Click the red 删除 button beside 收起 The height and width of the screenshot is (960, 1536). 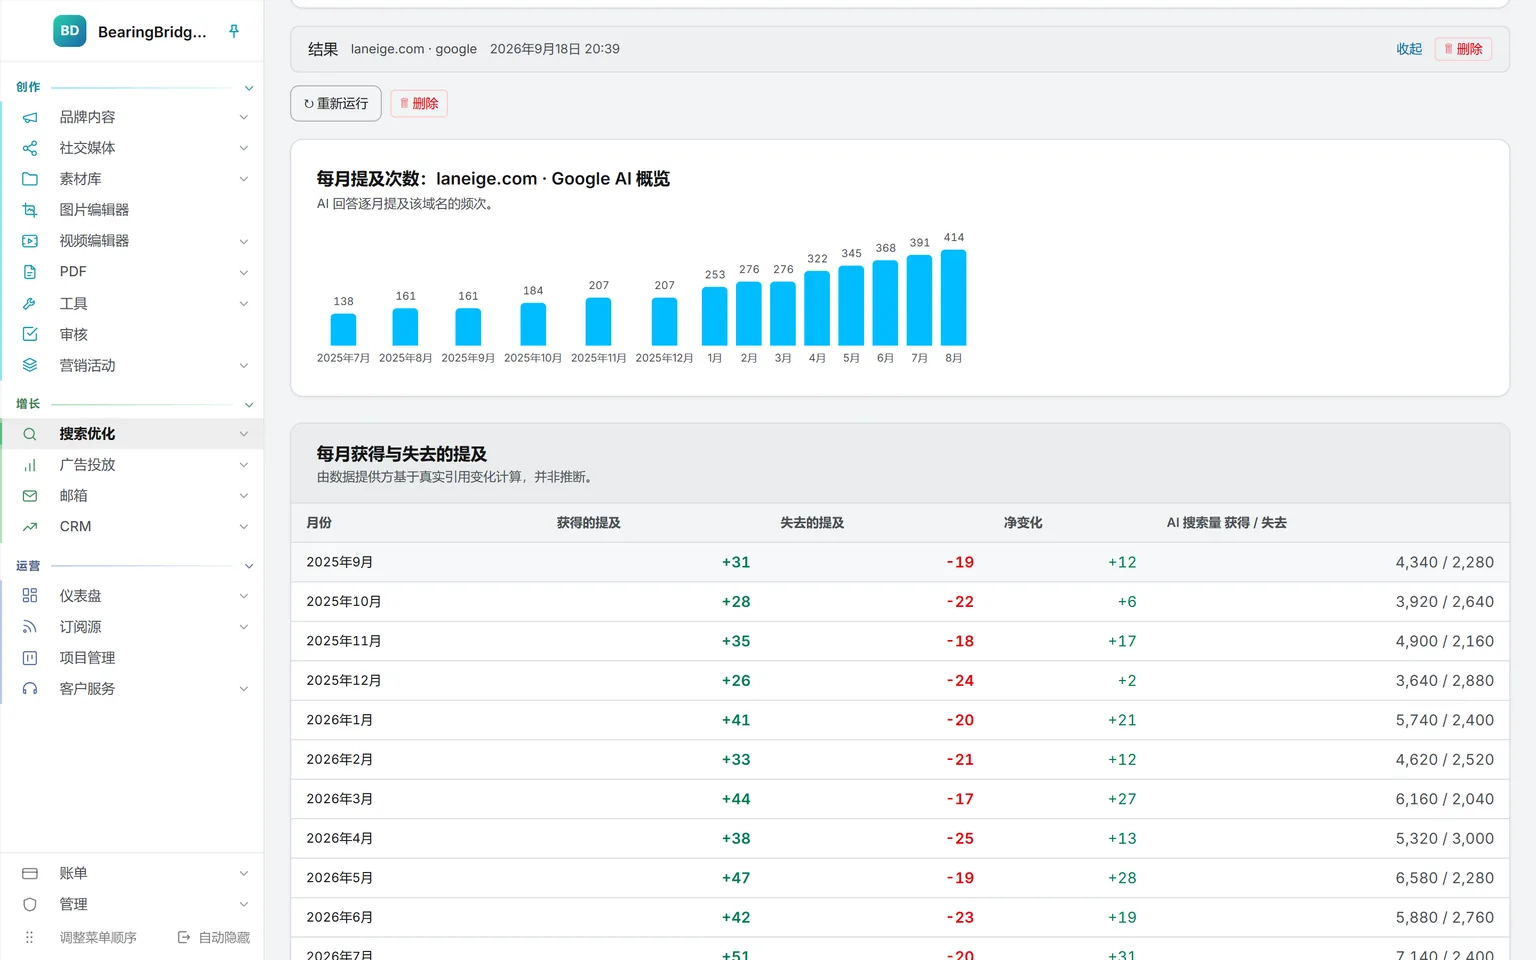point(1463,49)
